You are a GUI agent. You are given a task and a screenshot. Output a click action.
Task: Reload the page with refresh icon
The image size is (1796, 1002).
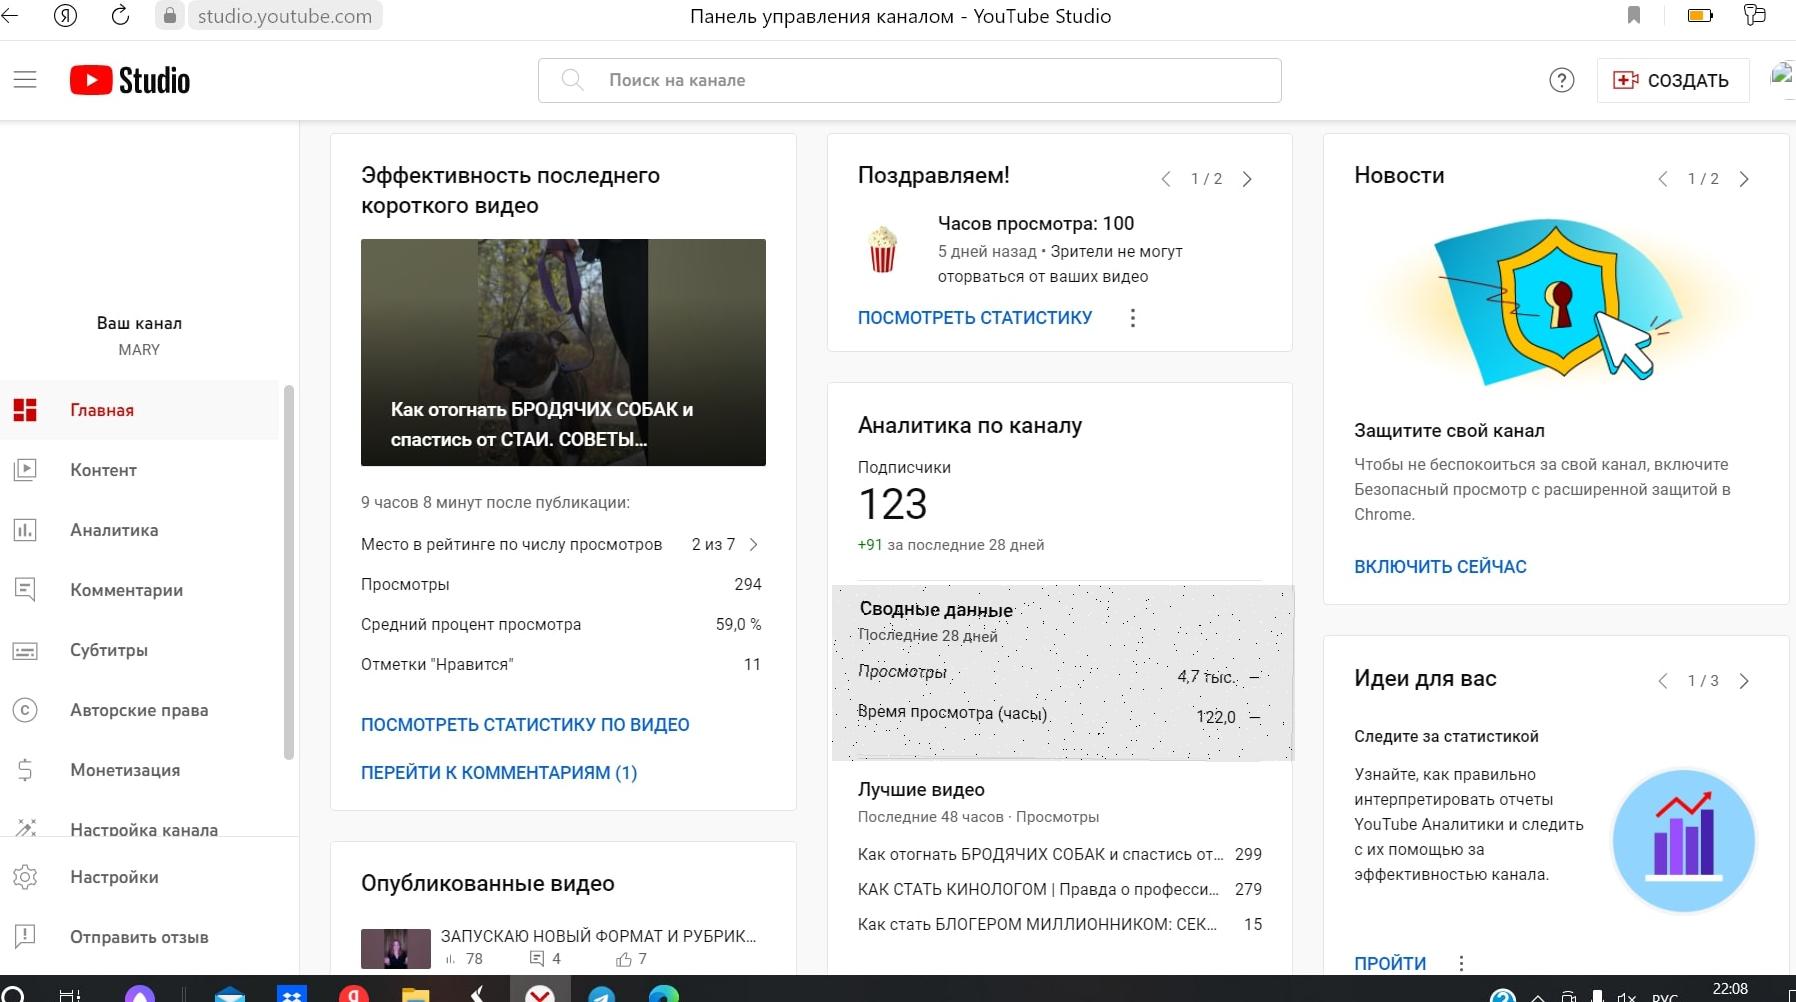120,16
